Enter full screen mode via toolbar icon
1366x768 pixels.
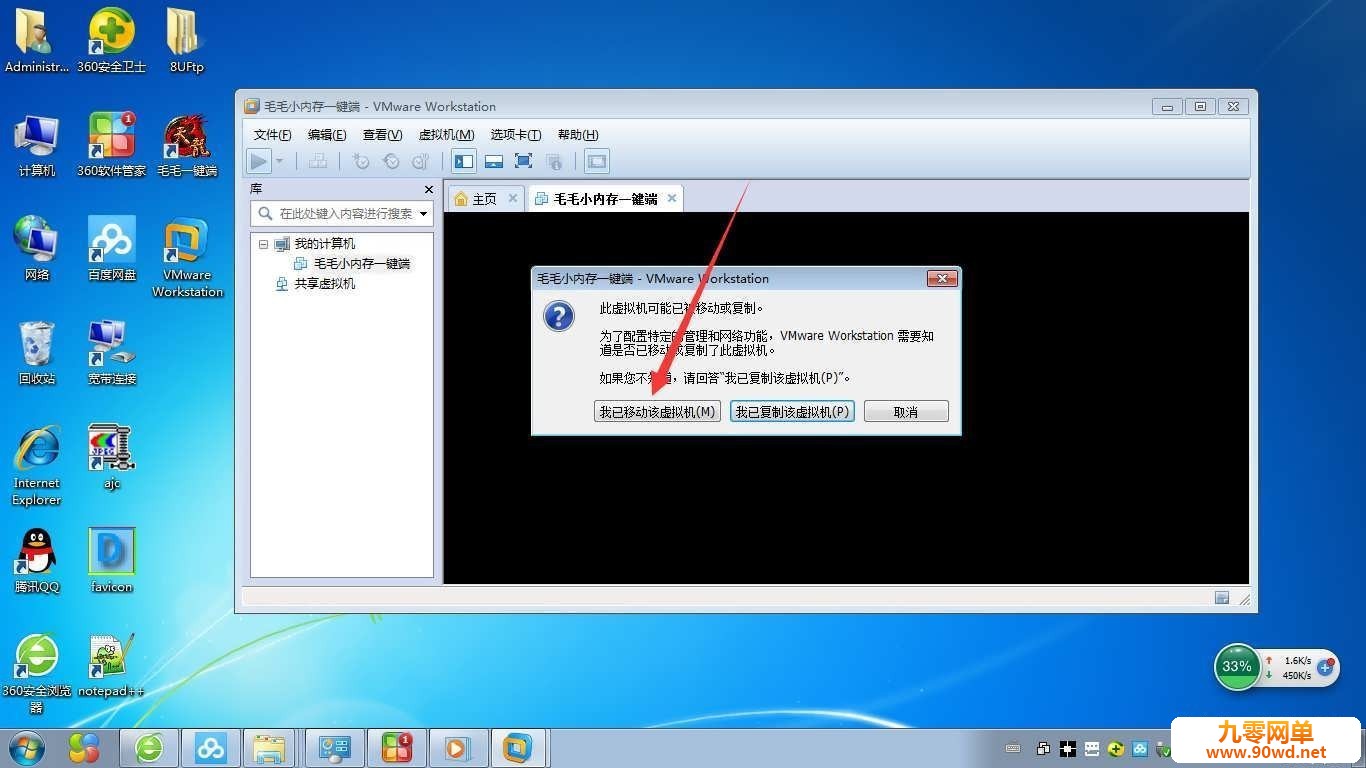[523, 161]
